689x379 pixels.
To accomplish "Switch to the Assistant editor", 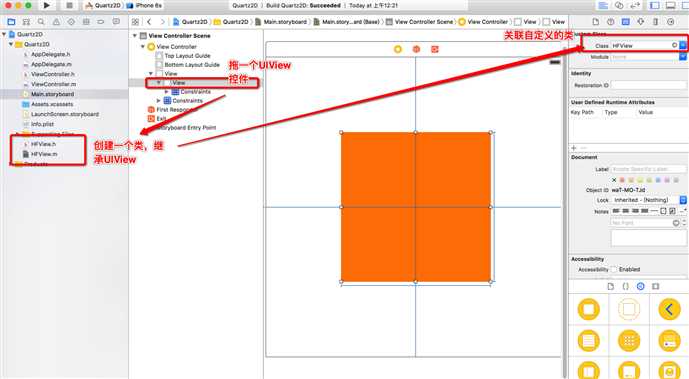I will click(x=619, y=5).
